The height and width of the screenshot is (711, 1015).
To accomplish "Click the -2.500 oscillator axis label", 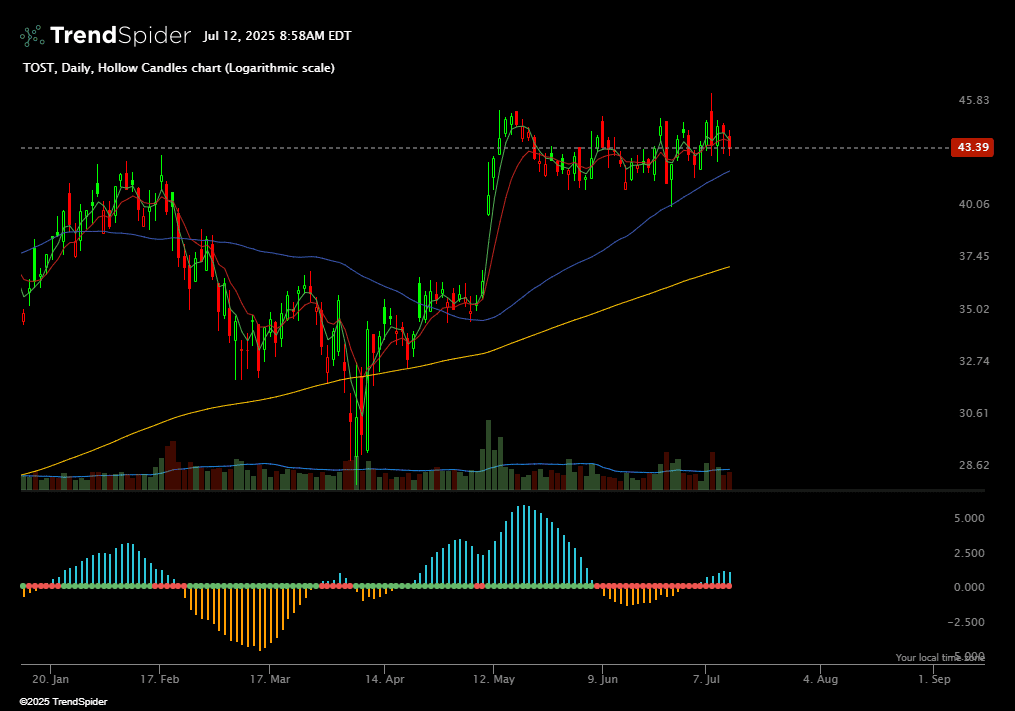I will click(x=966, y=622).
